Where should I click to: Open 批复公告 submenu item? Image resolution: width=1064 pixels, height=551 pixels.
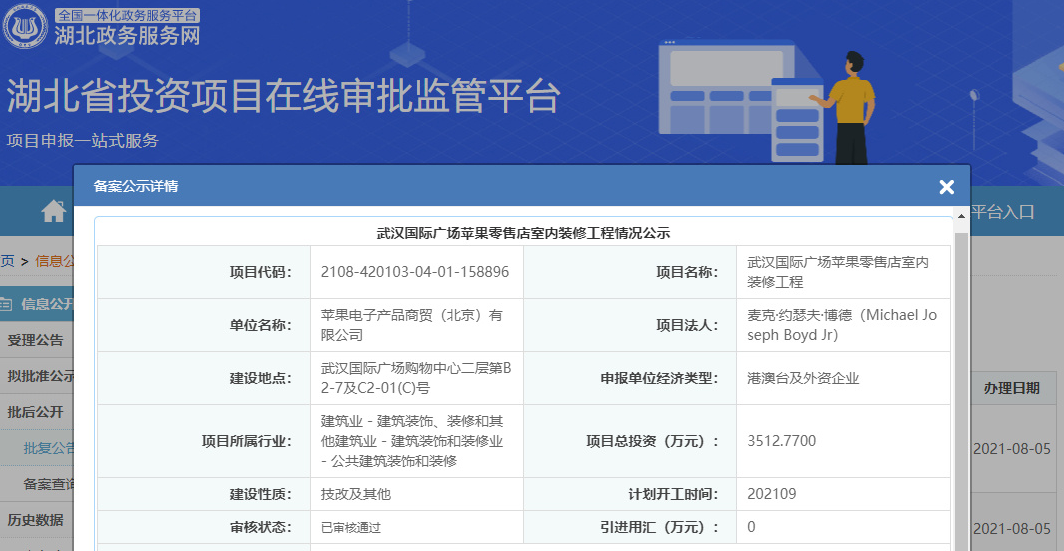pyautogui.click(x=48, y=448)
